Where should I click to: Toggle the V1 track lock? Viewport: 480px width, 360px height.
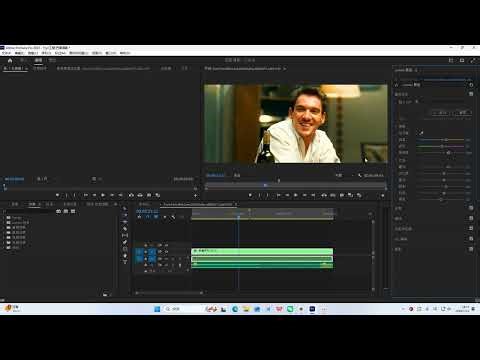145,252
